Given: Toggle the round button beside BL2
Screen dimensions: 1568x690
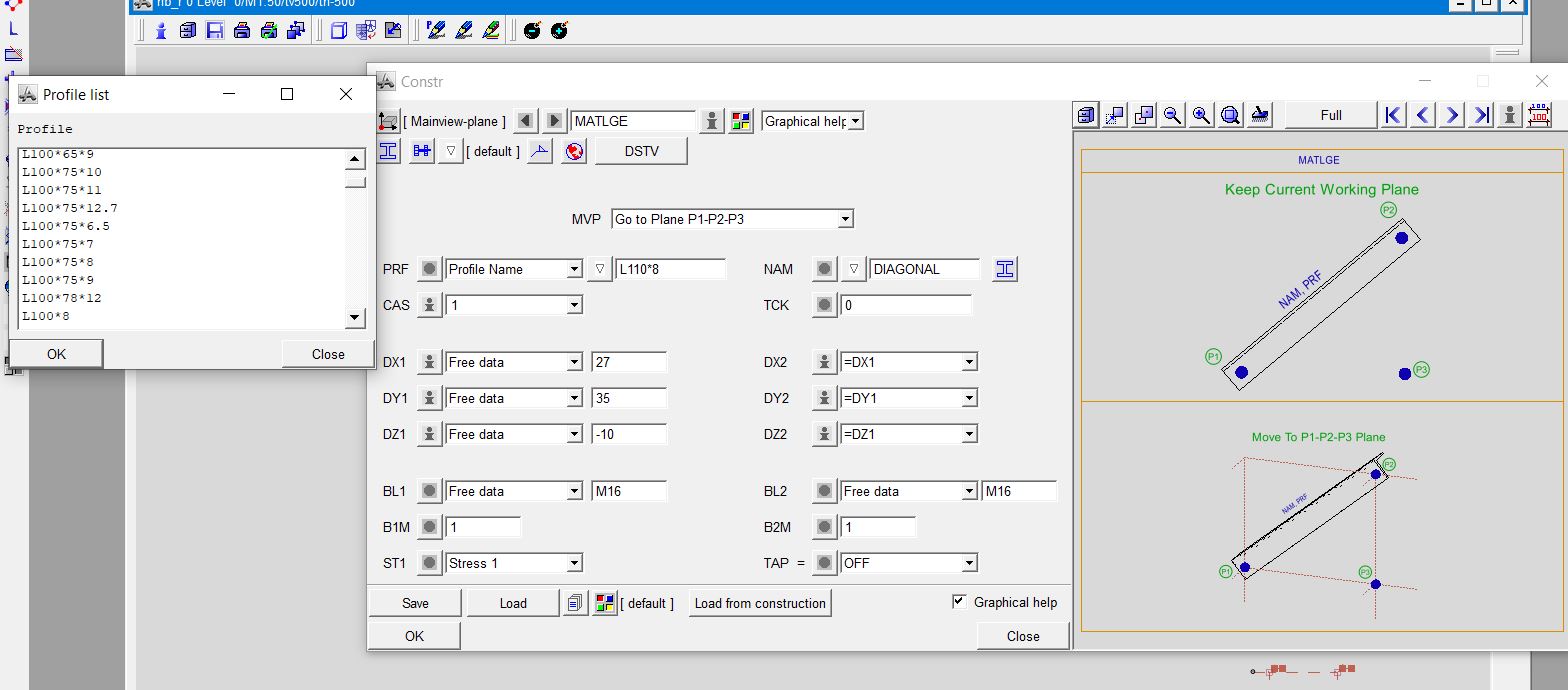Looking at the screenshot, I should point(824,491).
